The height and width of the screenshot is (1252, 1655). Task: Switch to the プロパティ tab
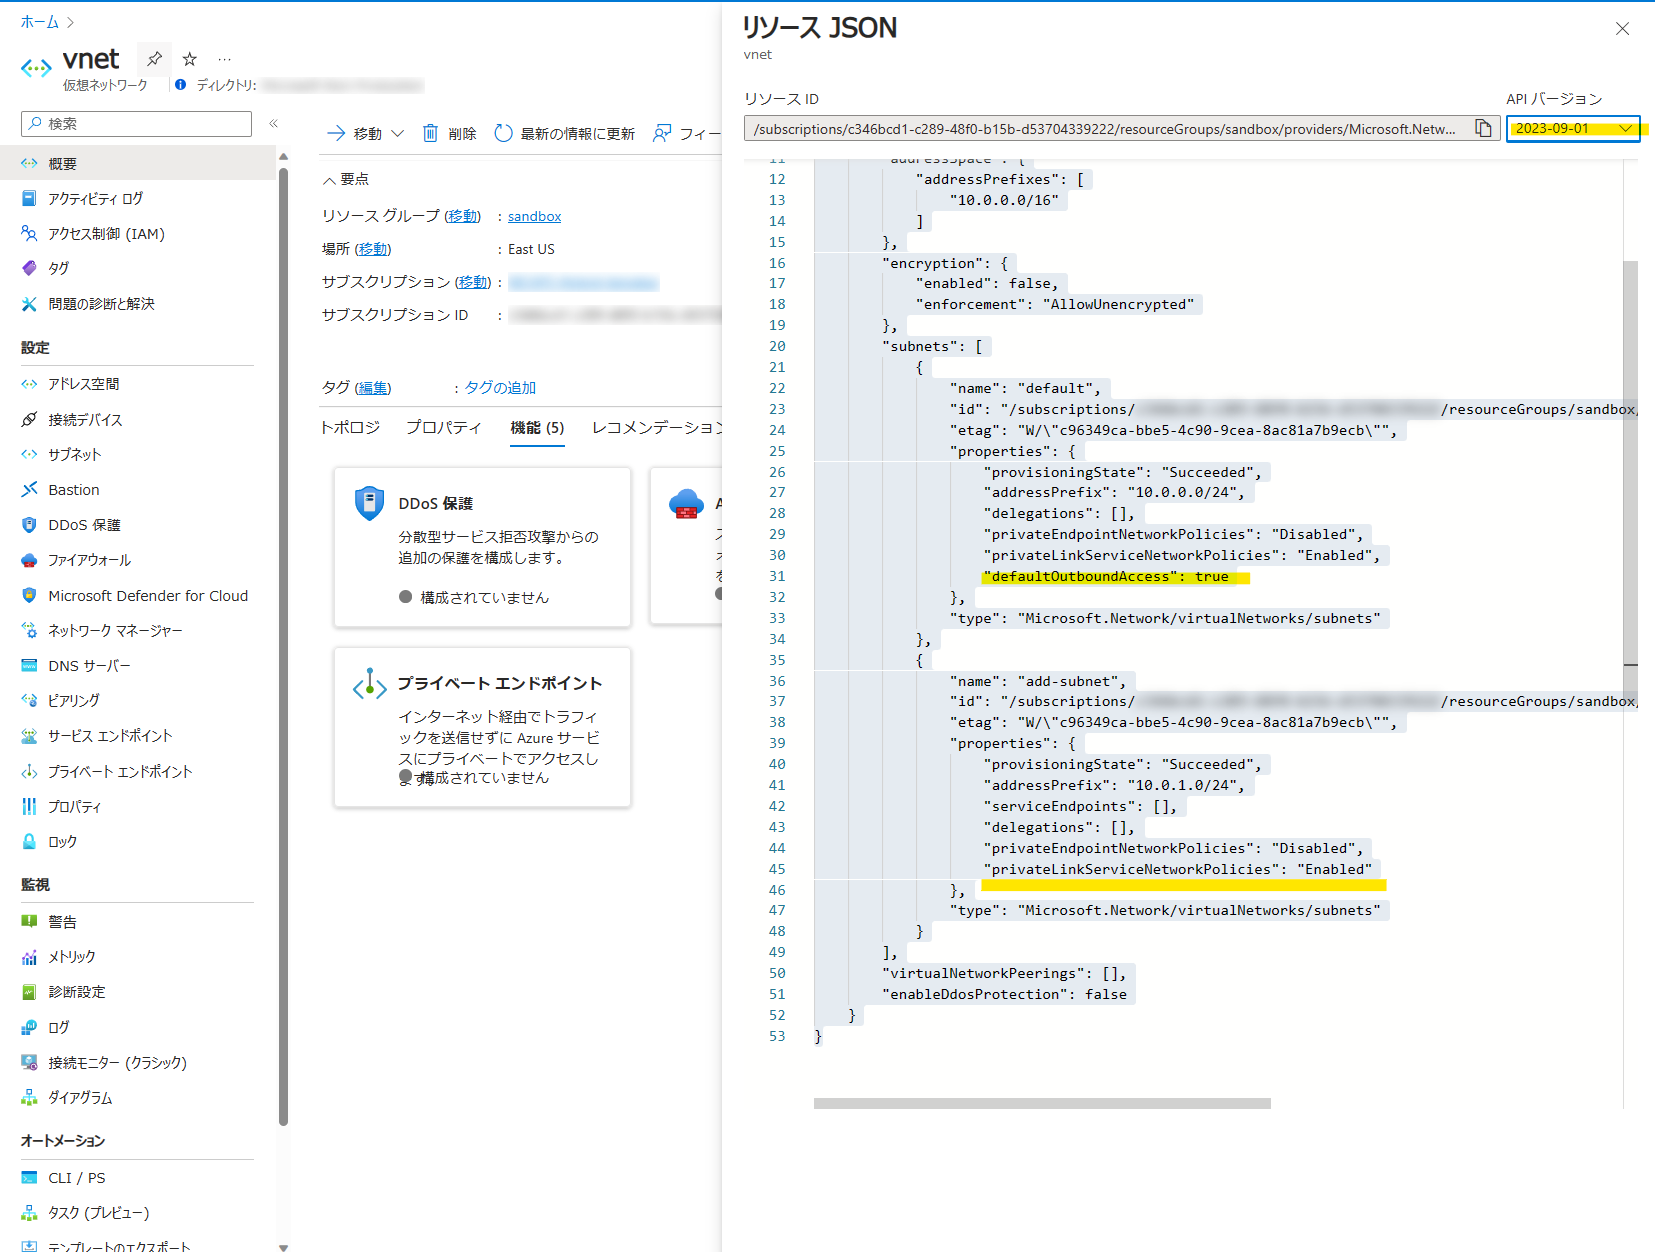[x=444, y=427]
